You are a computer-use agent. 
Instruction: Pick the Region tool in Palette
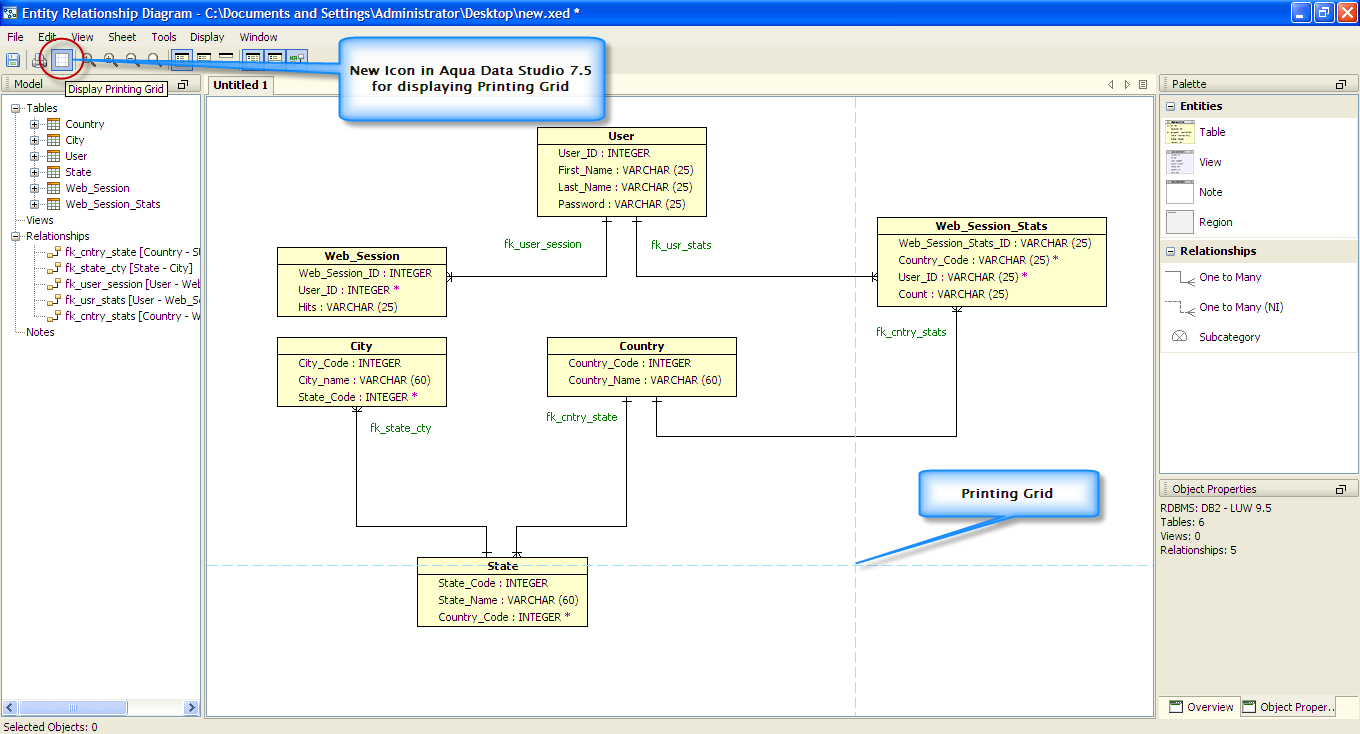click(1199, 222)
